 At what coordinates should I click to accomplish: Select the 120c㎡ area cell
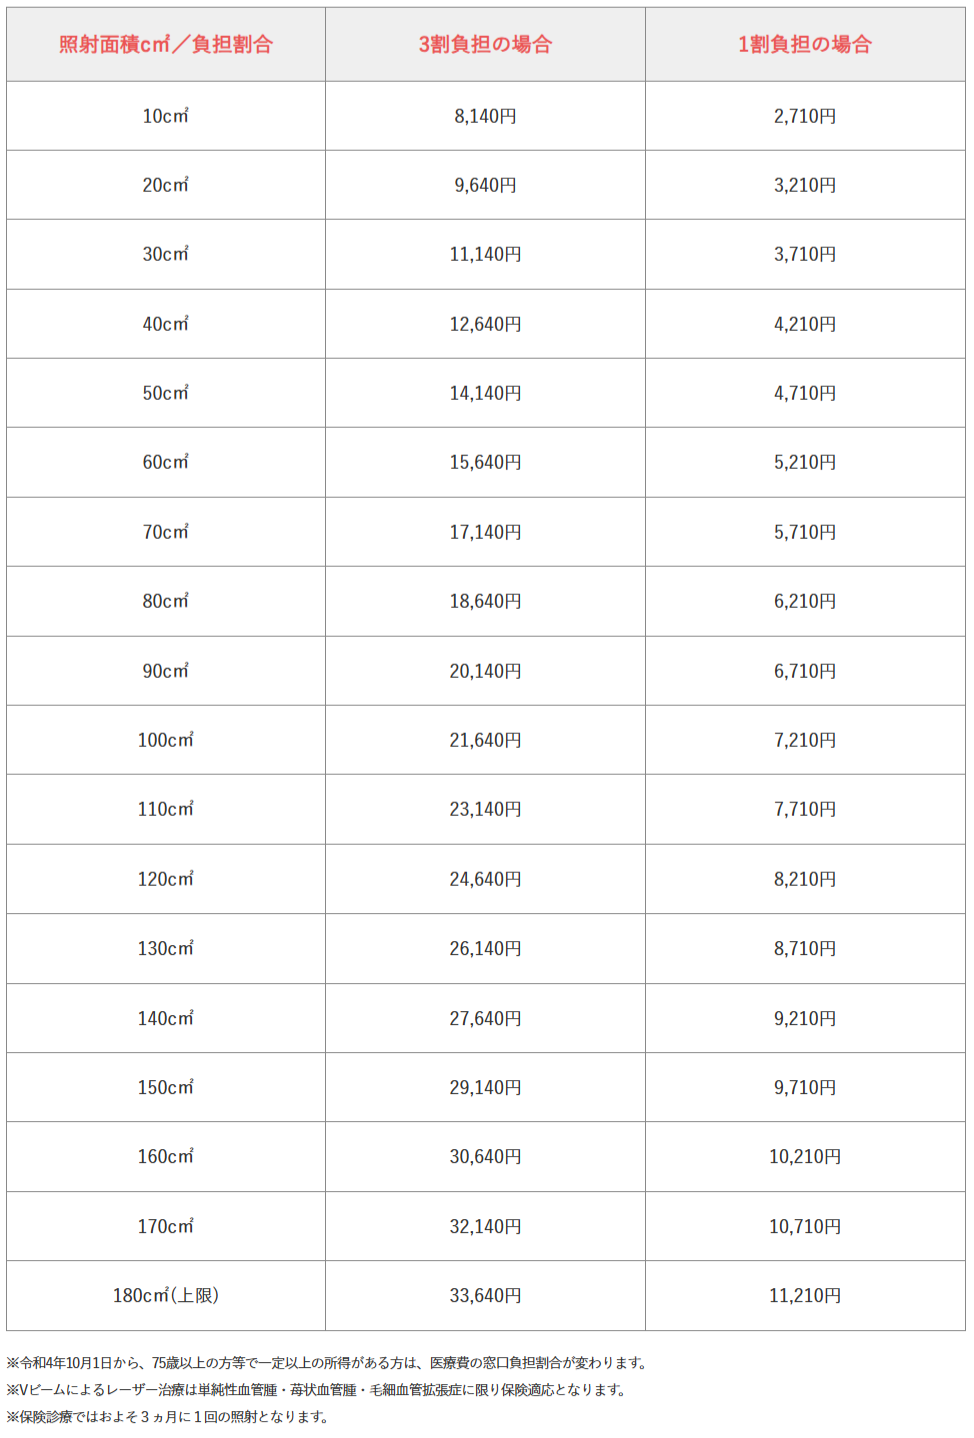[x=166, y=879]
